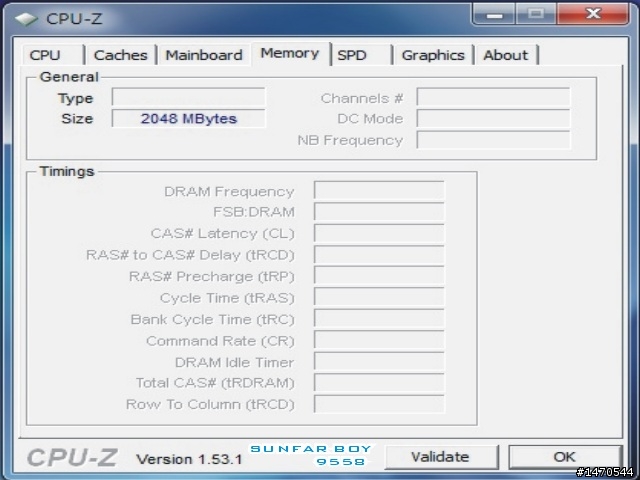
Task: Click the CPU-Z logo text at bottom
Action: coord(72,458)
